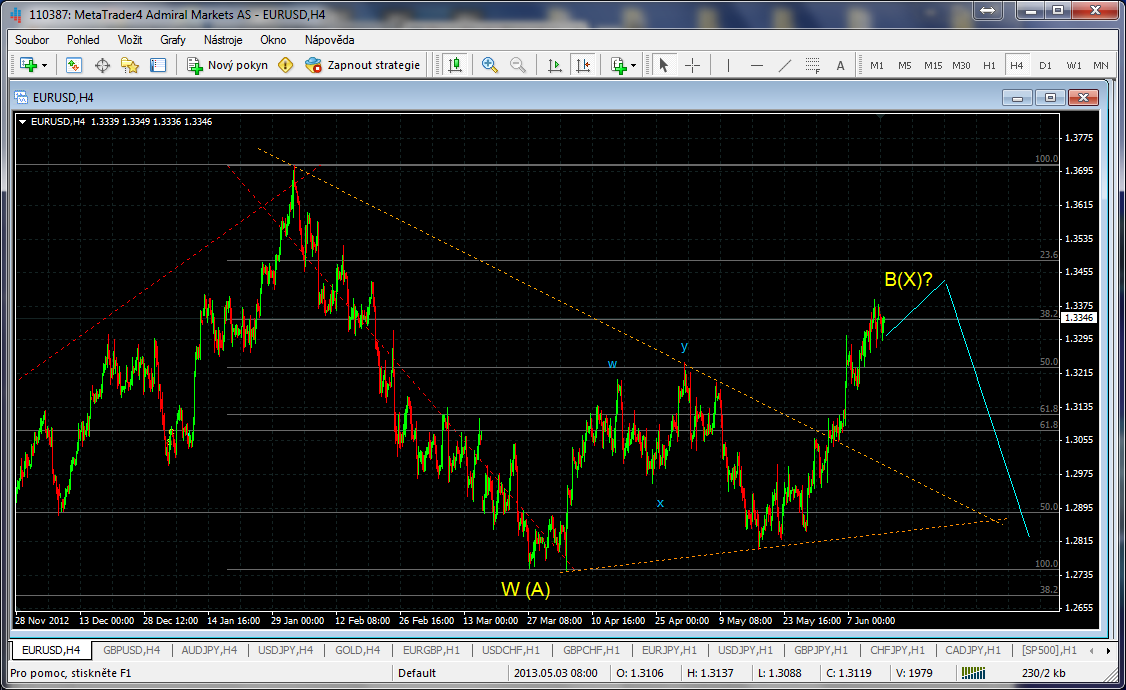Screen dimensions: 1126x690
Task: Select trendline drawing tool
Action: (785, 65)
